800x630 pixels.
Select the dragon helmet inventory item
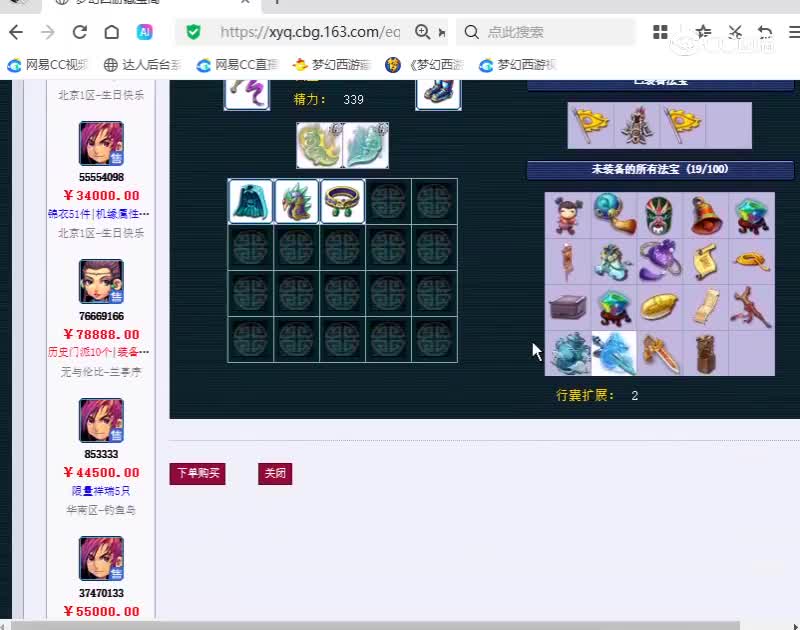296,201
